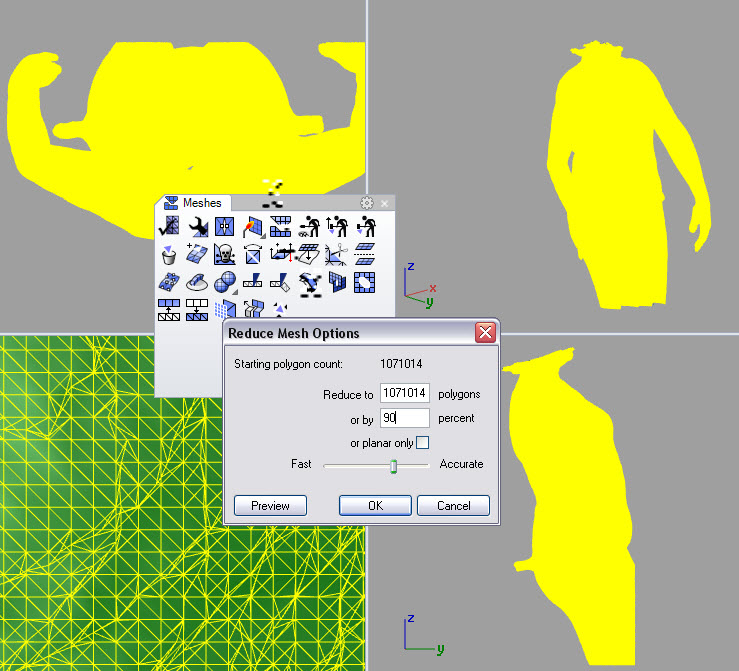Select the Apply mesh to surface icon

pos(309,254)
